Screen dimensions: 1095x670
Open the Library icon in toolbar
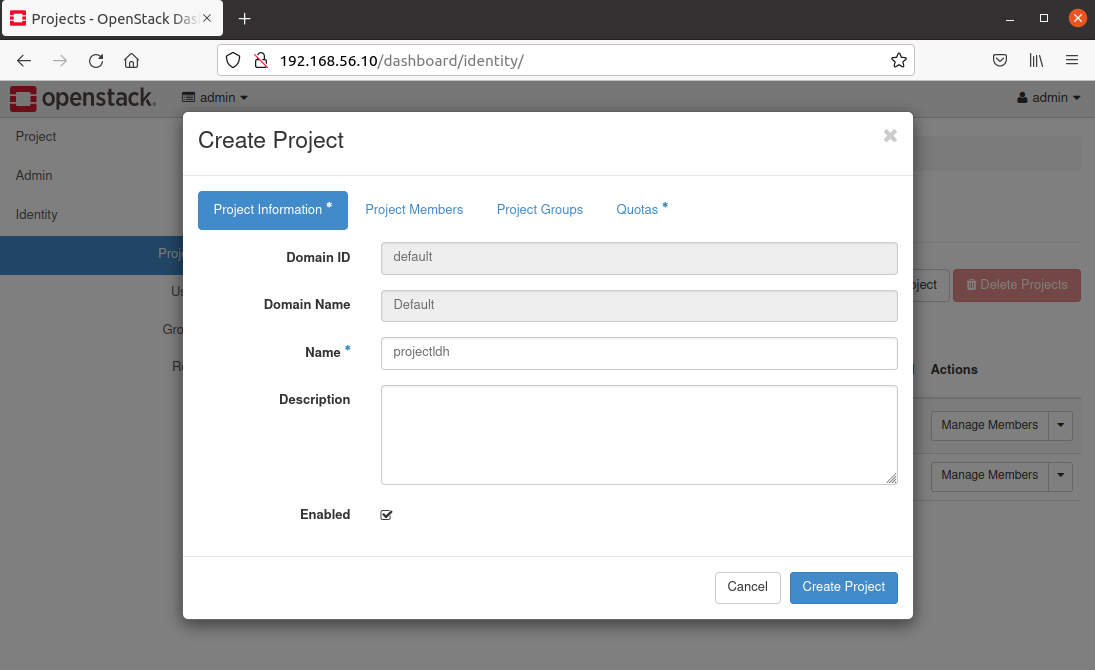pos(1036,61)
